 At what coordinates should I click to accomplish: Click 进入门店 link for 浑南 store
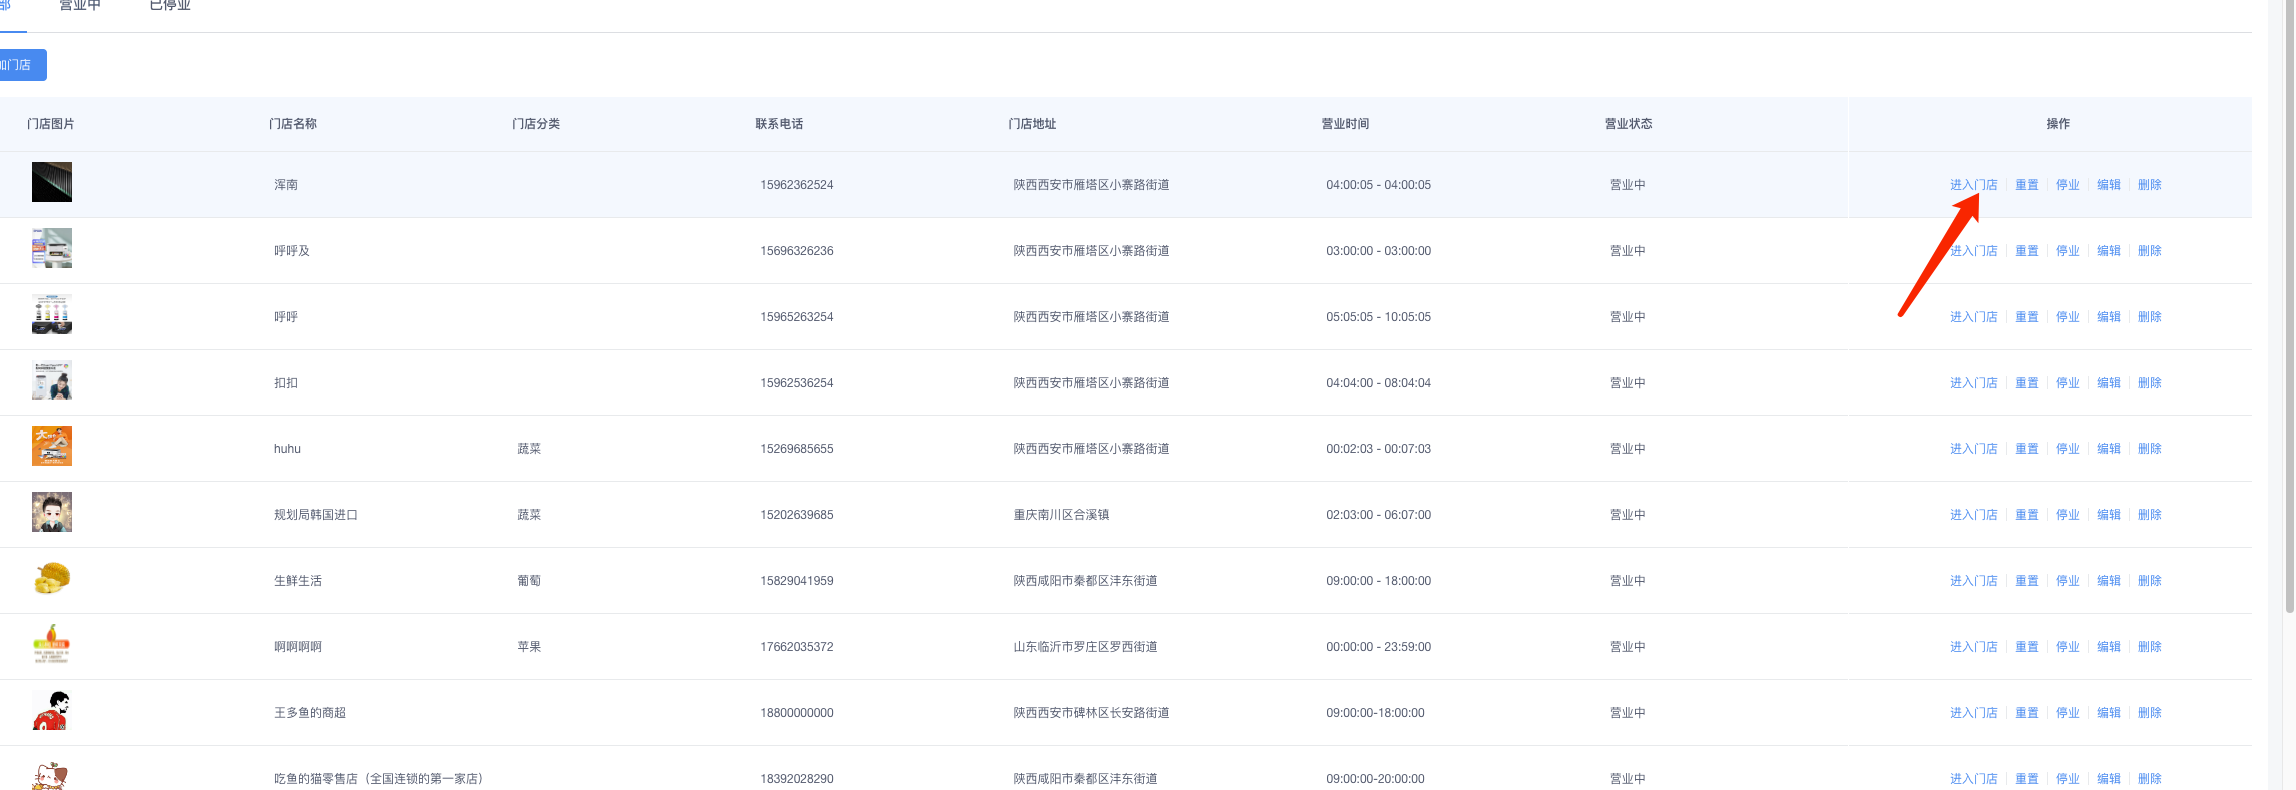(x=1973, y=185)
